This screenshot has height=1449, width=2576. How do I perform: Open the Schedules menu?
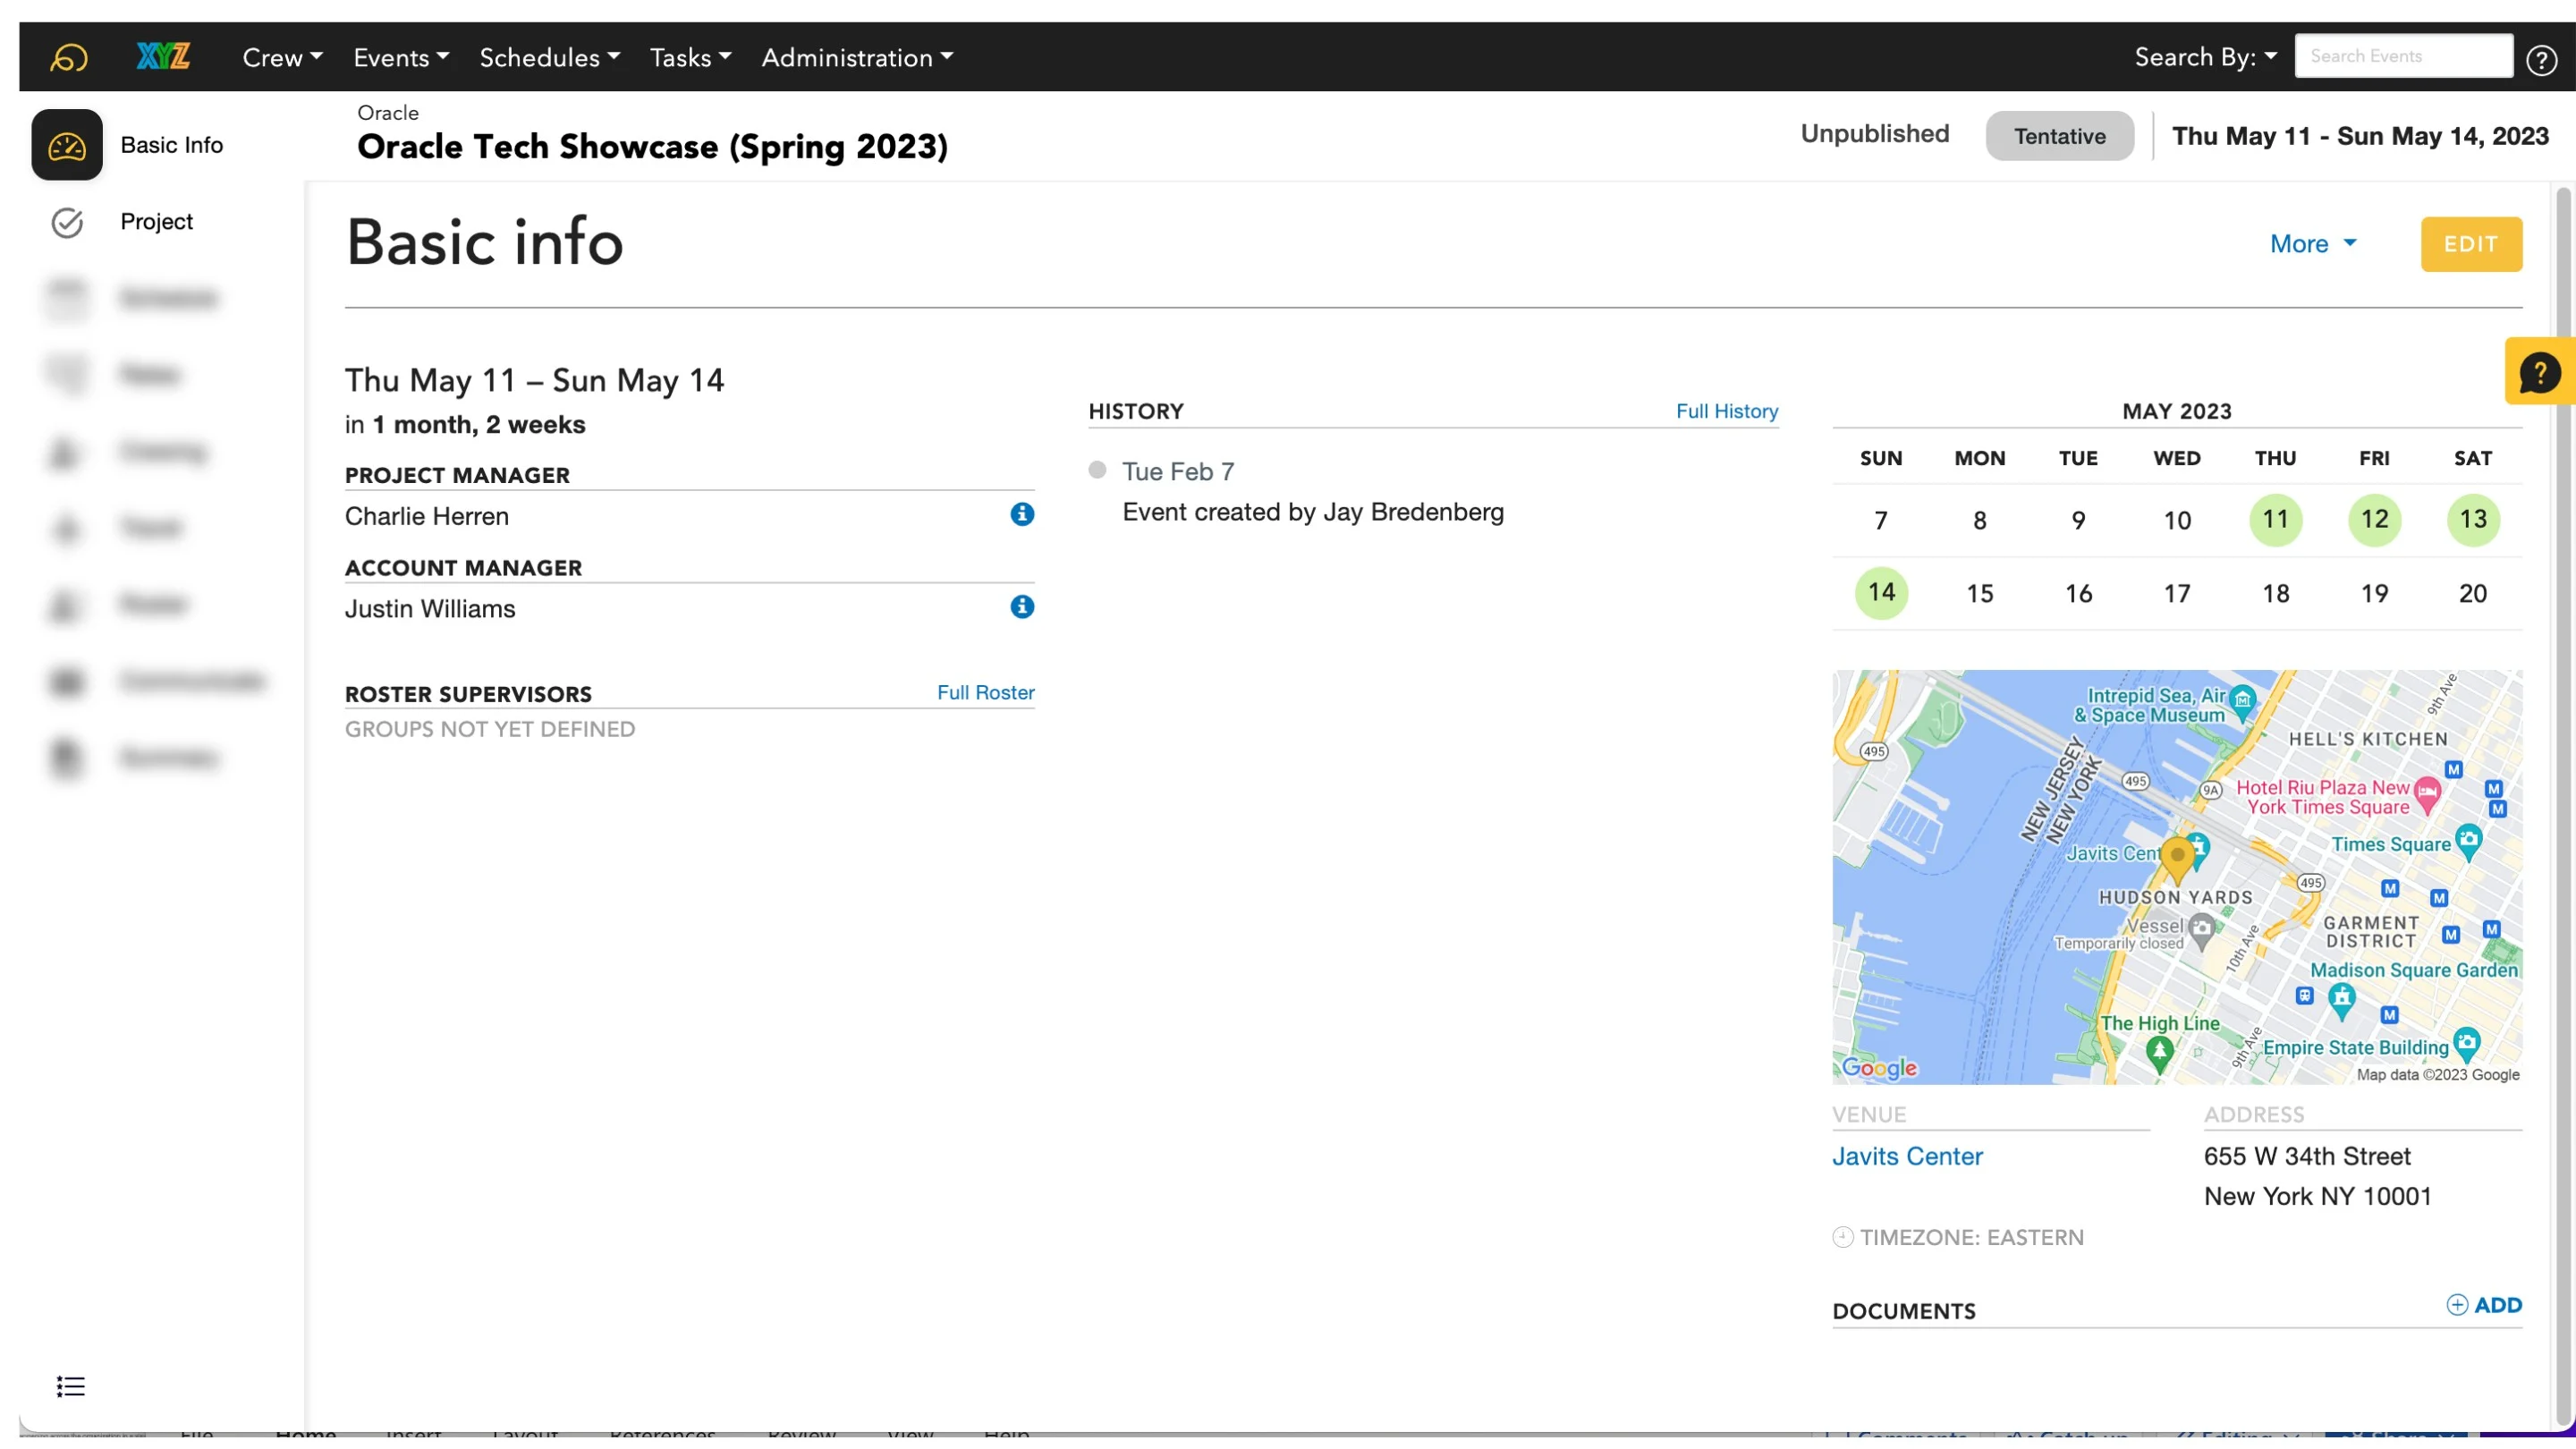tap(549, 57)
